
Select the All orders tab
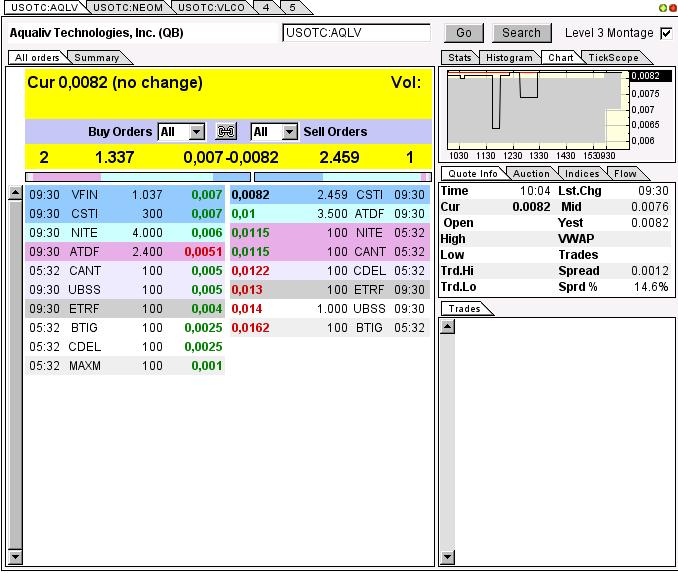click(x=37, y=58)
